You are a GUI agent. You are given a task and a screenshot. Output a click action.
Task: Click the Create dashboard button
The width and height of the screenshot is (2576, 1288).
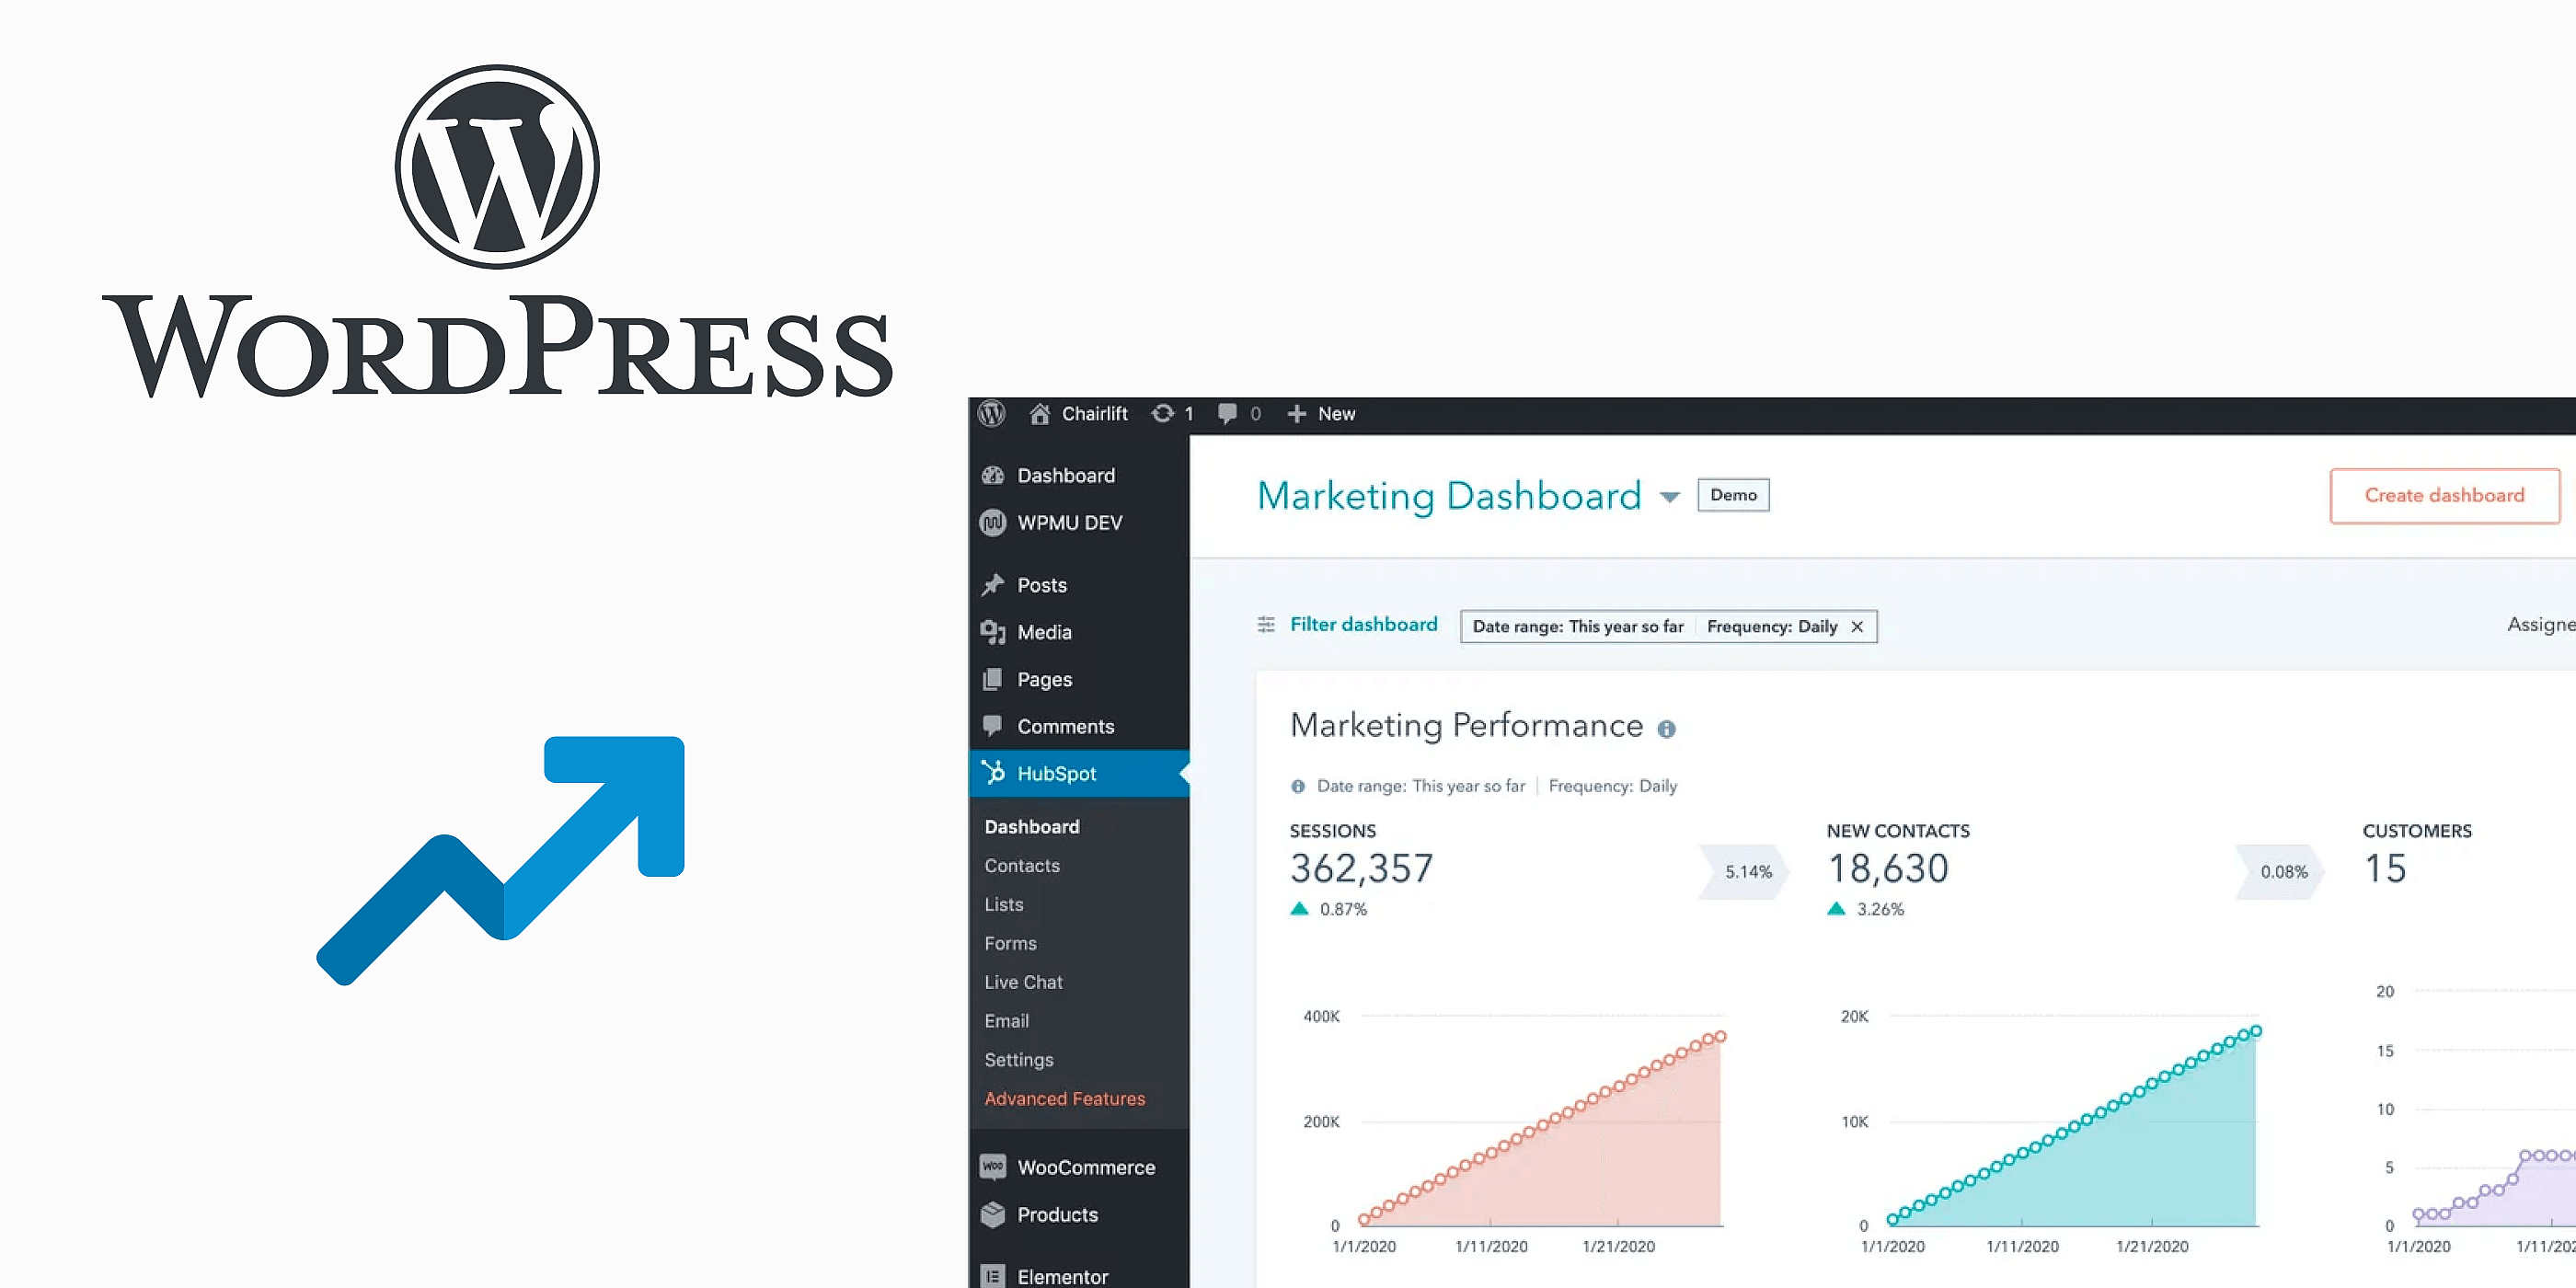click(x=2444, y=495)
